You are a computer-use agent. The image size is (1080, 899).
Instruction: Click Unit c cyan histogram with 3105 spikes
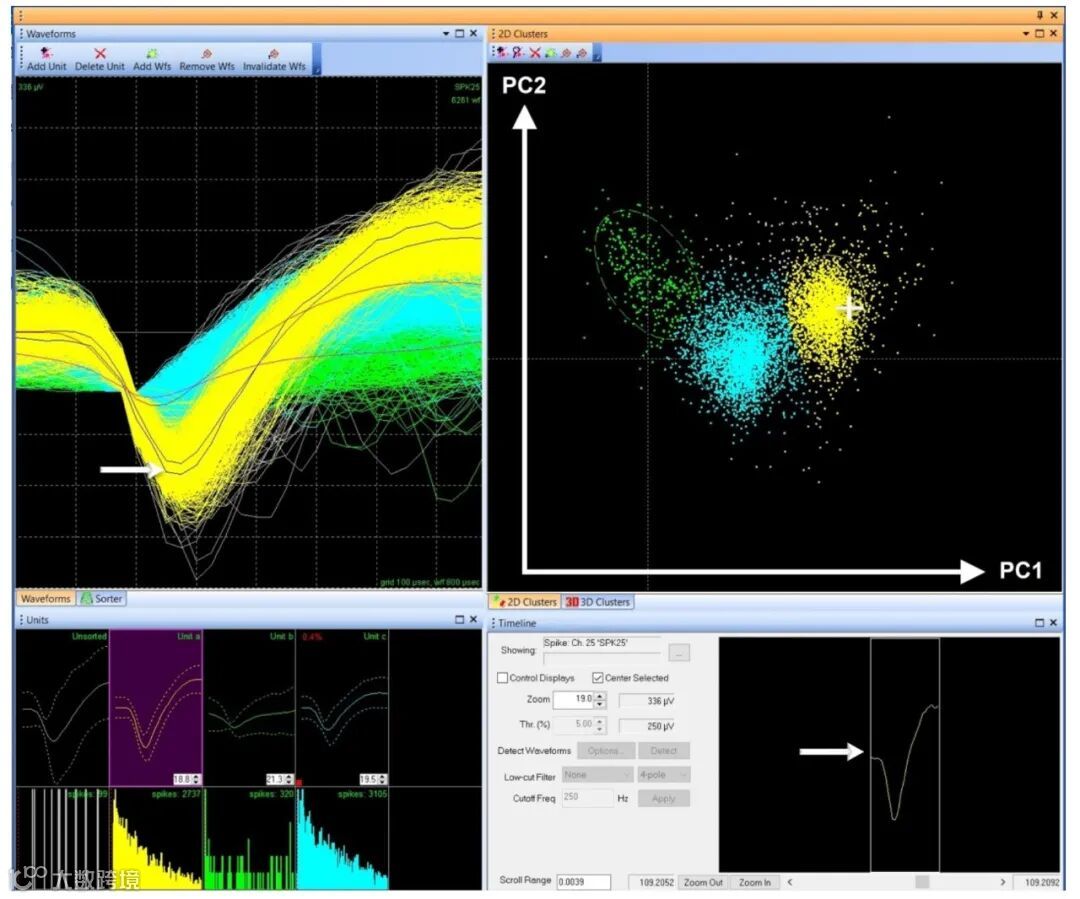tap(342, 838)
